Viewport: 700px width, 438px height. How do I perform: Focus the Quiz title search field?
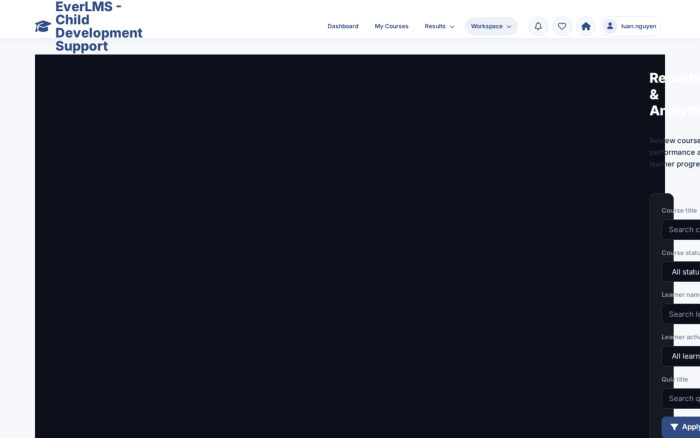(681, 398)
